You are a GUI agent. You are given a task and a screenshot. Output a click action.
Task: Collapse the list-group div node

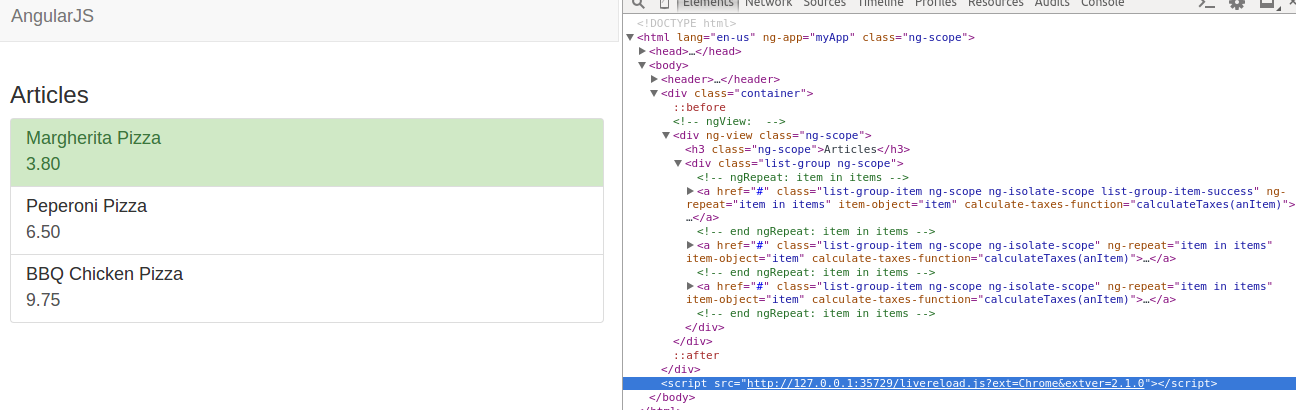coord(678,163)
